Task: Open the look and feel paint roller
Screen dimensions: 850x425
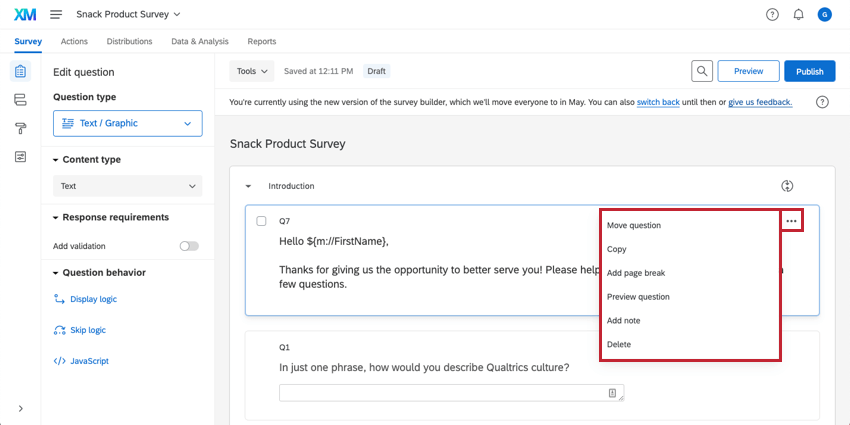Action: pos(20,128)
